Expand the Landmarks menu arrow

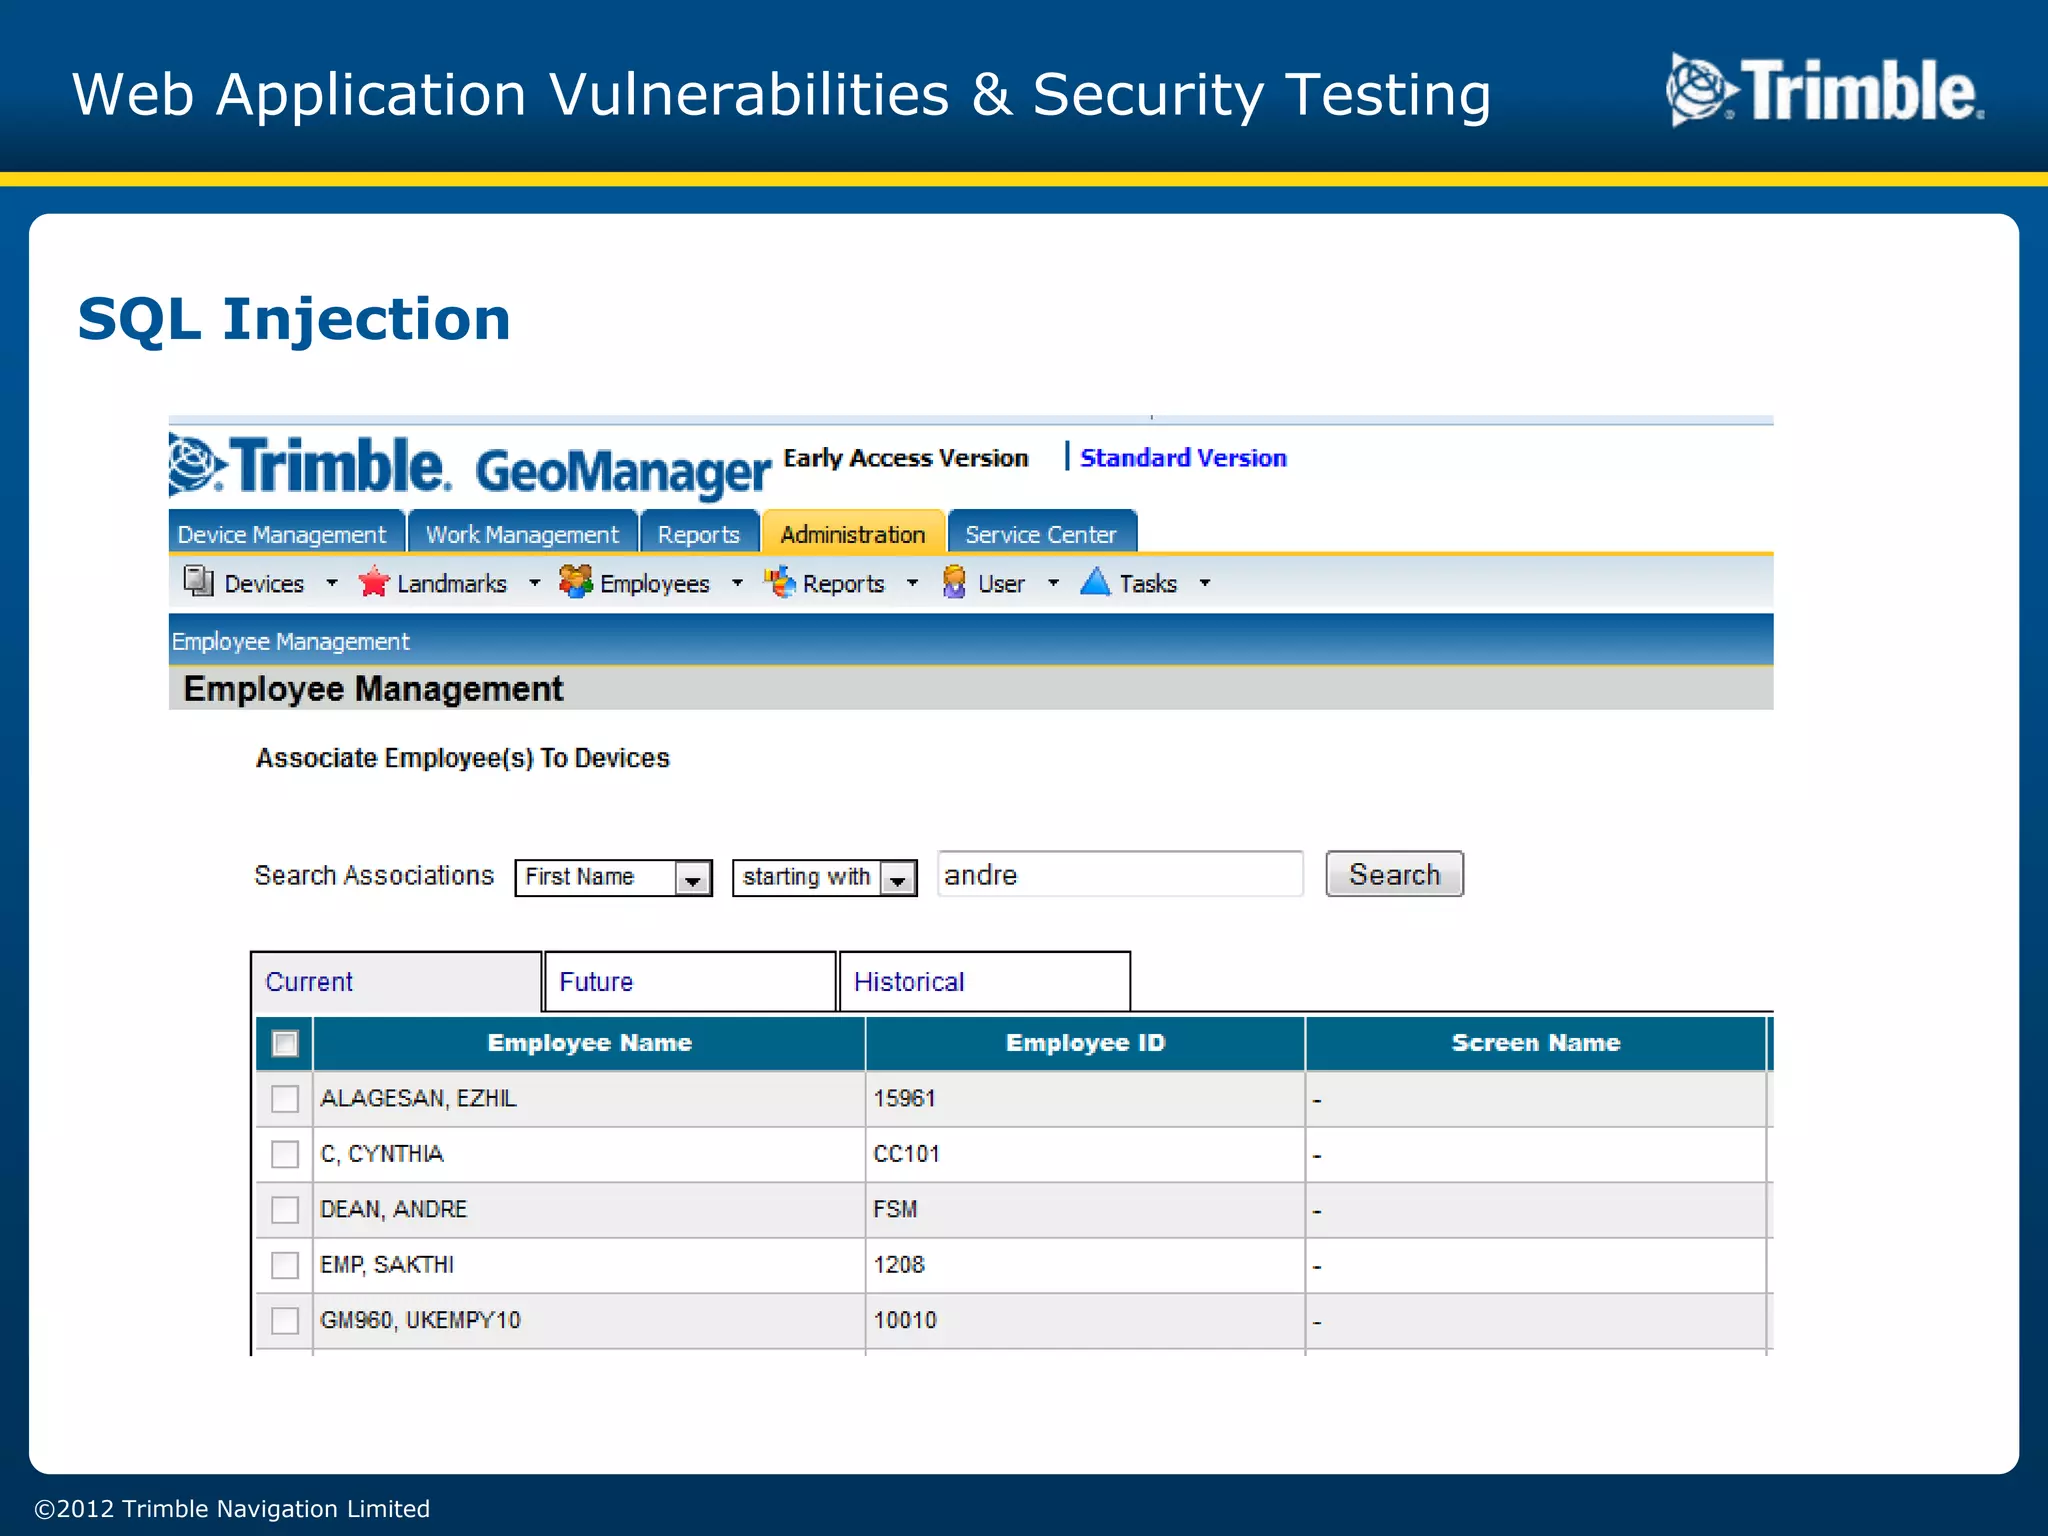534,582
